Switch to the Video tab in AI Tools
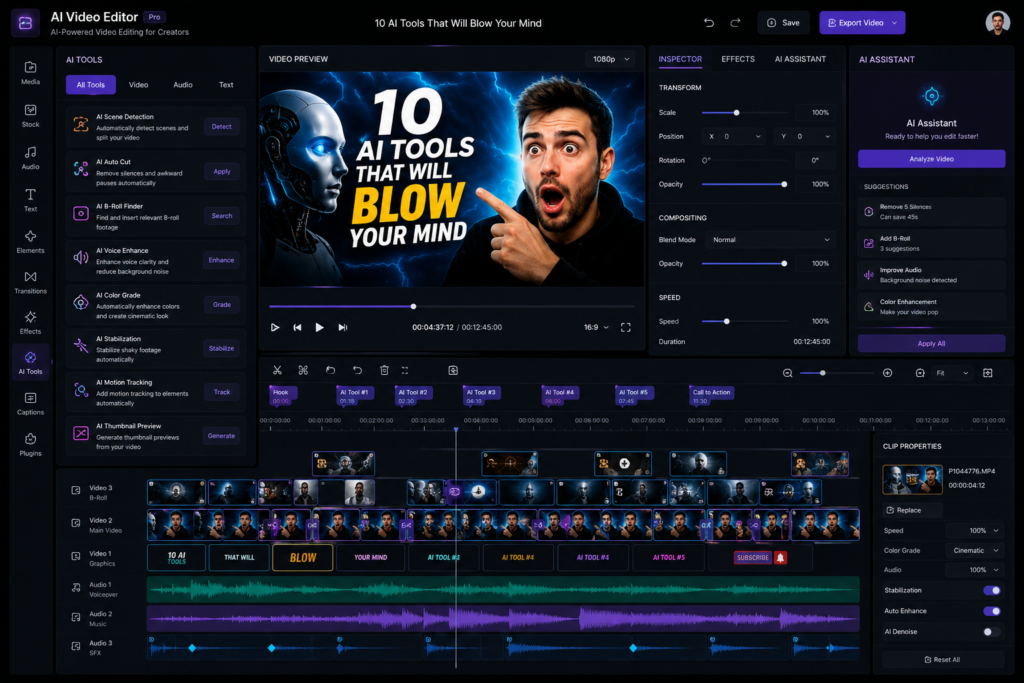Viewport: 1024px width, 683px height. 138,85
